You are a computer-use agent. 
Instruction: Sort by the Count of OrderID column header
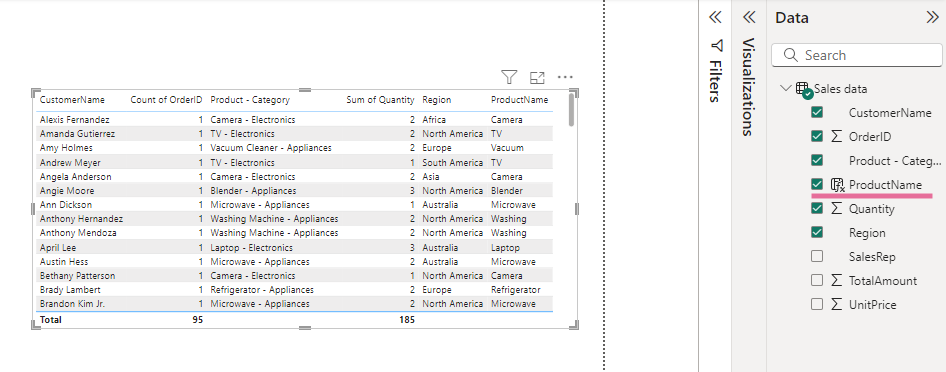pos(167,99)
